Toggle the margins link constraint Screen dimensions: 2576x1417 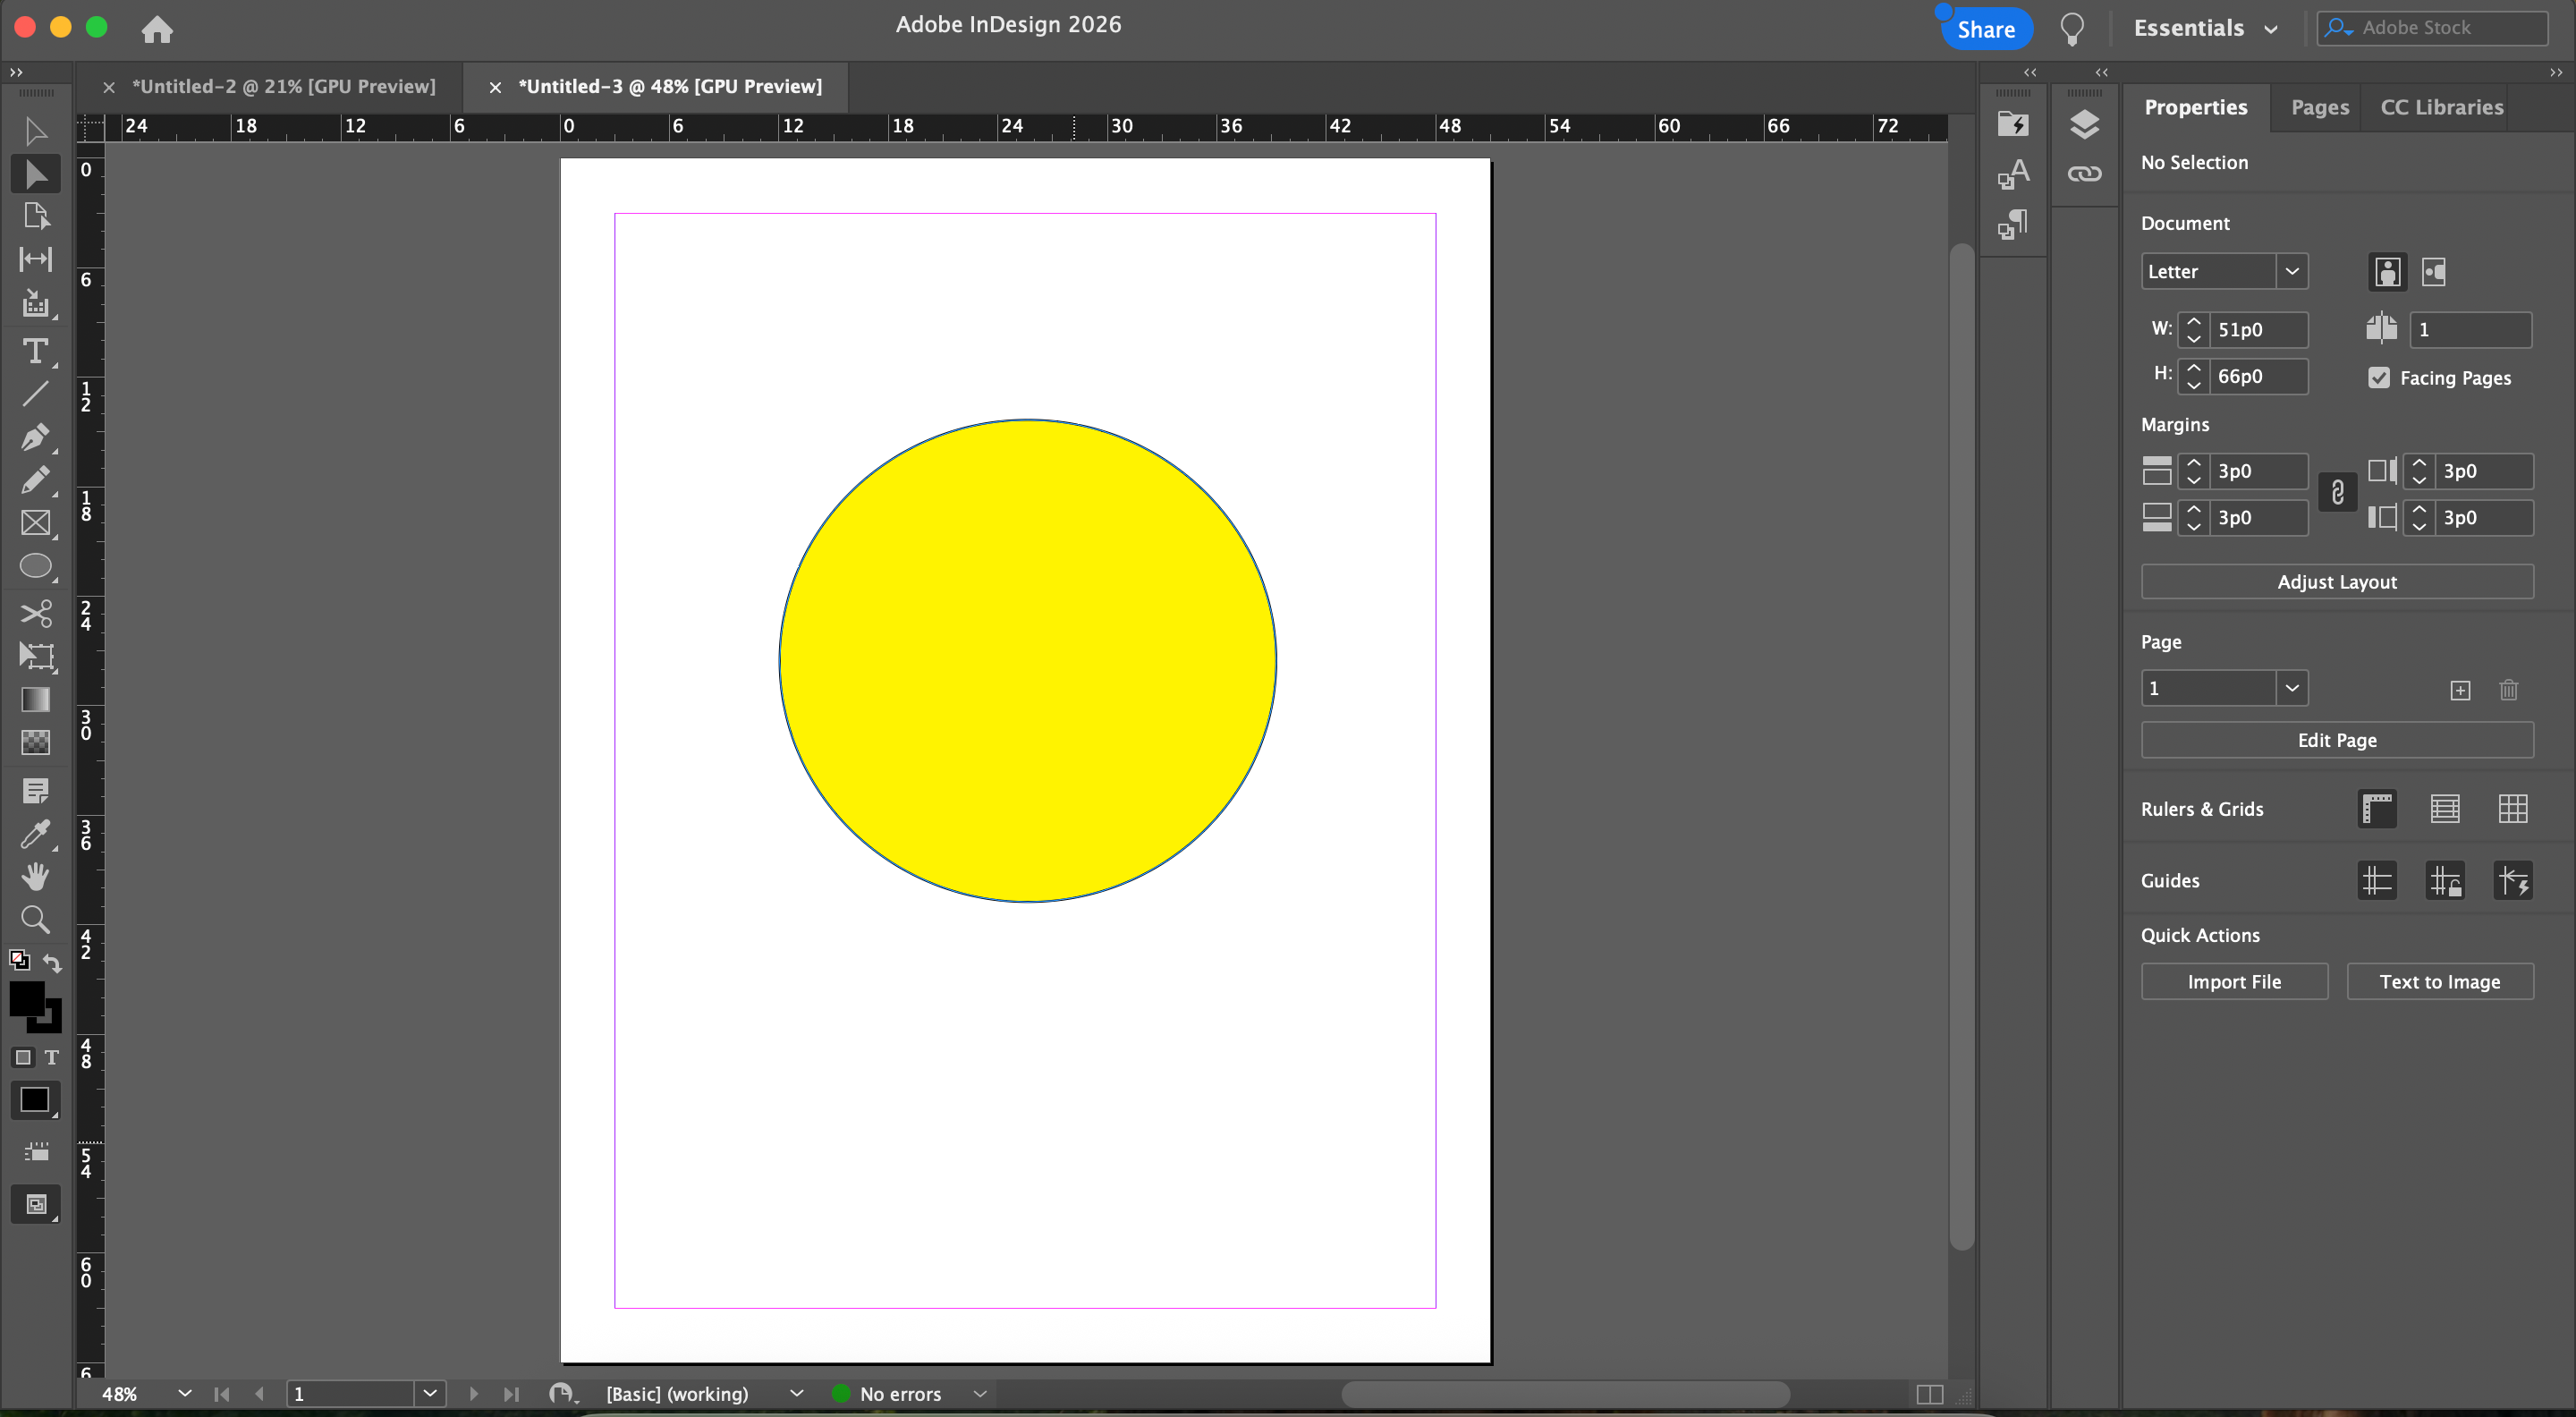[x=2337, y=493]
